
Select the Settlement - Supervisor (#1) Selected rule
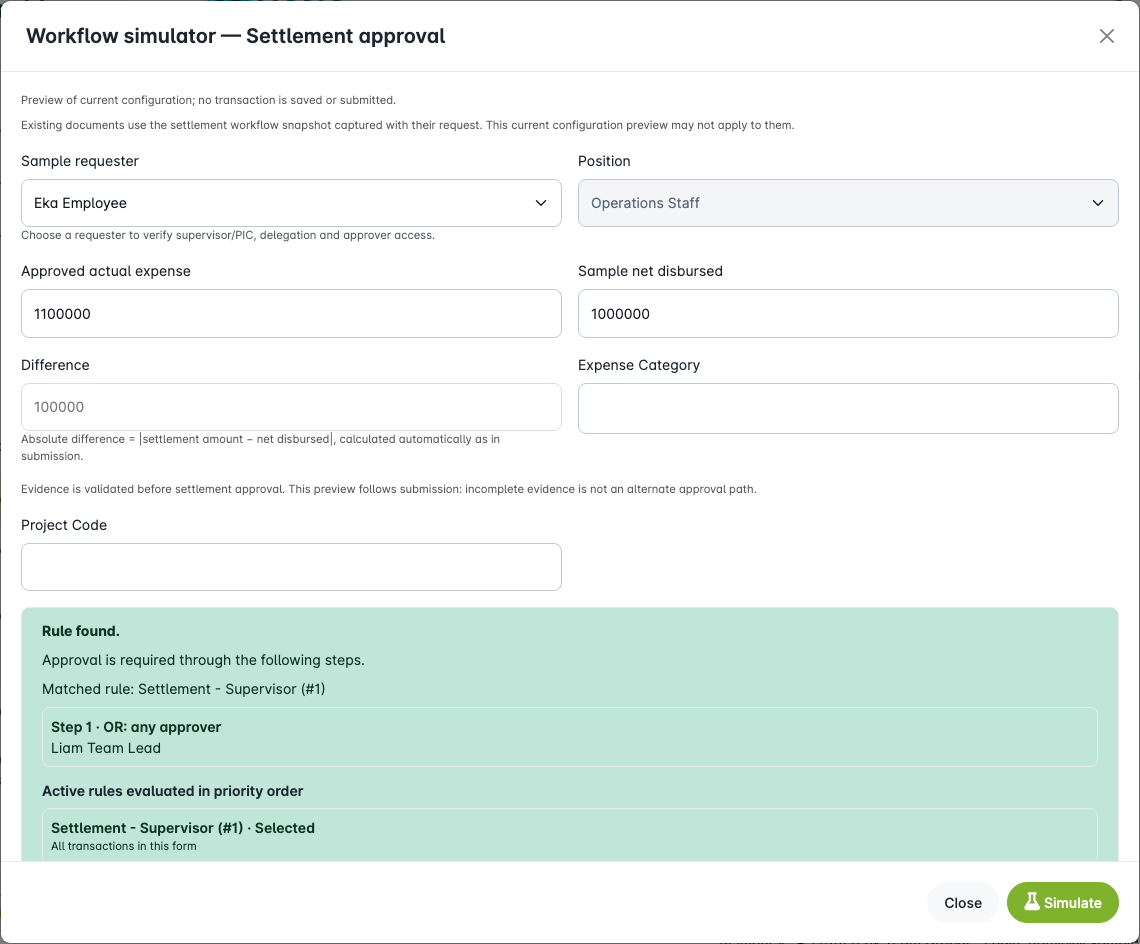click(569, 836)
